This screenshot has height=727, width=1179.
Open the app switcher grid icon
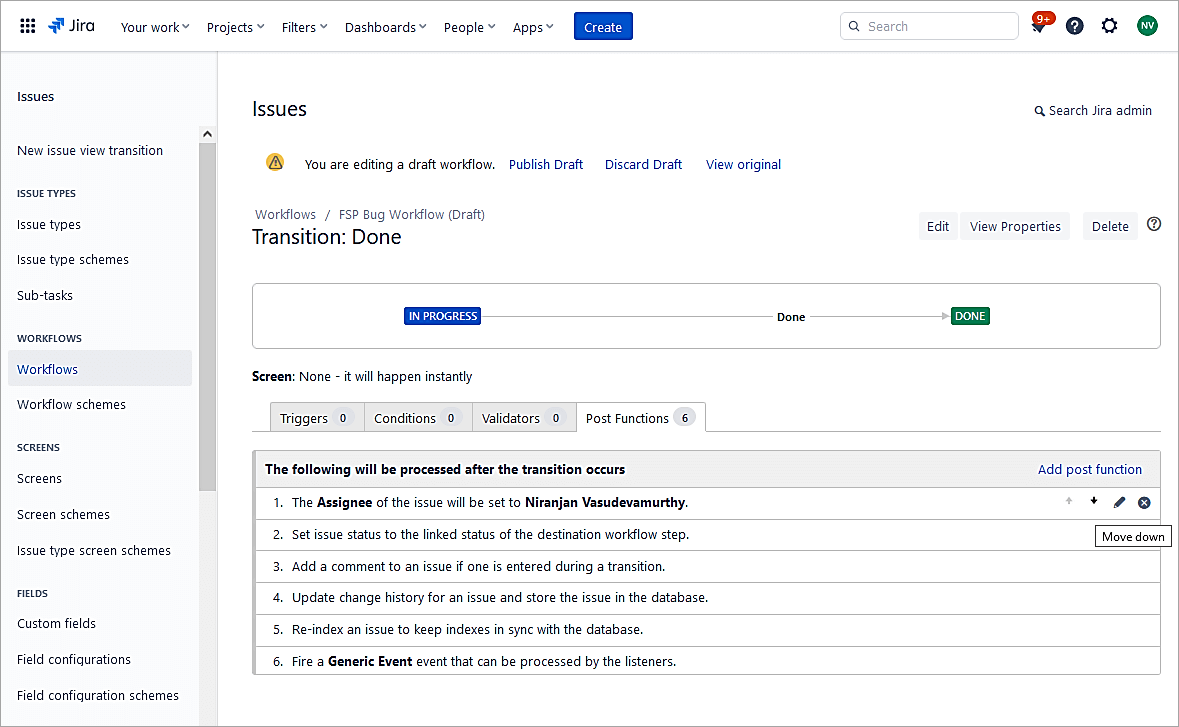pyautogui.click(x=28, y=26)
